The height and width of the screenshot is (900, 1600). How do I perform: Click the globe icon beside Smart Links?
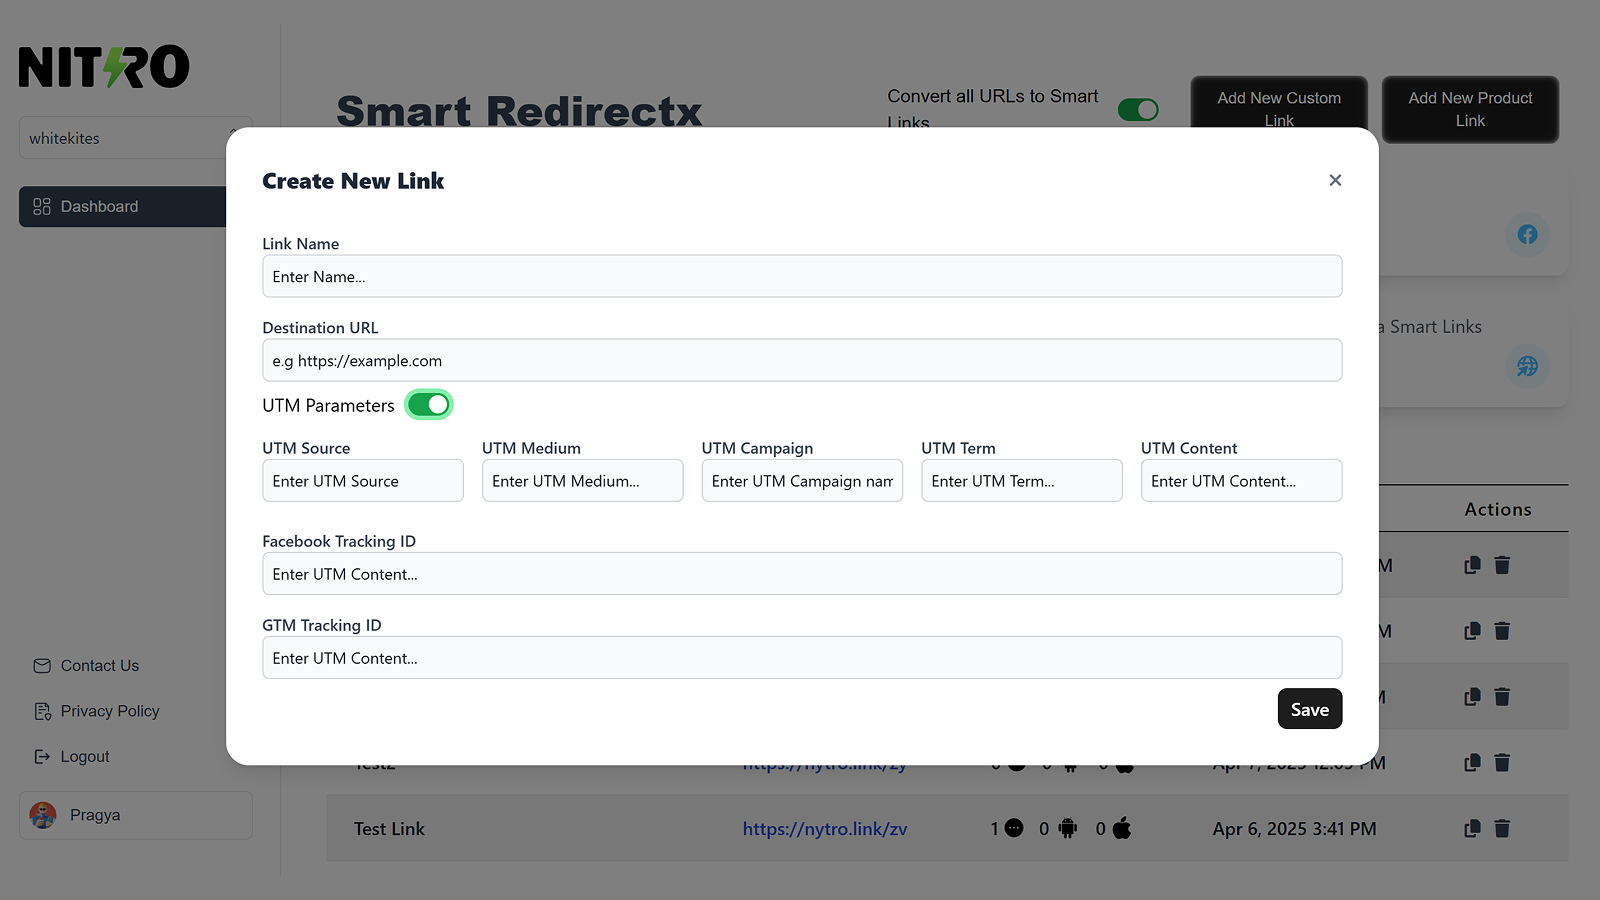click(1527, 366)
